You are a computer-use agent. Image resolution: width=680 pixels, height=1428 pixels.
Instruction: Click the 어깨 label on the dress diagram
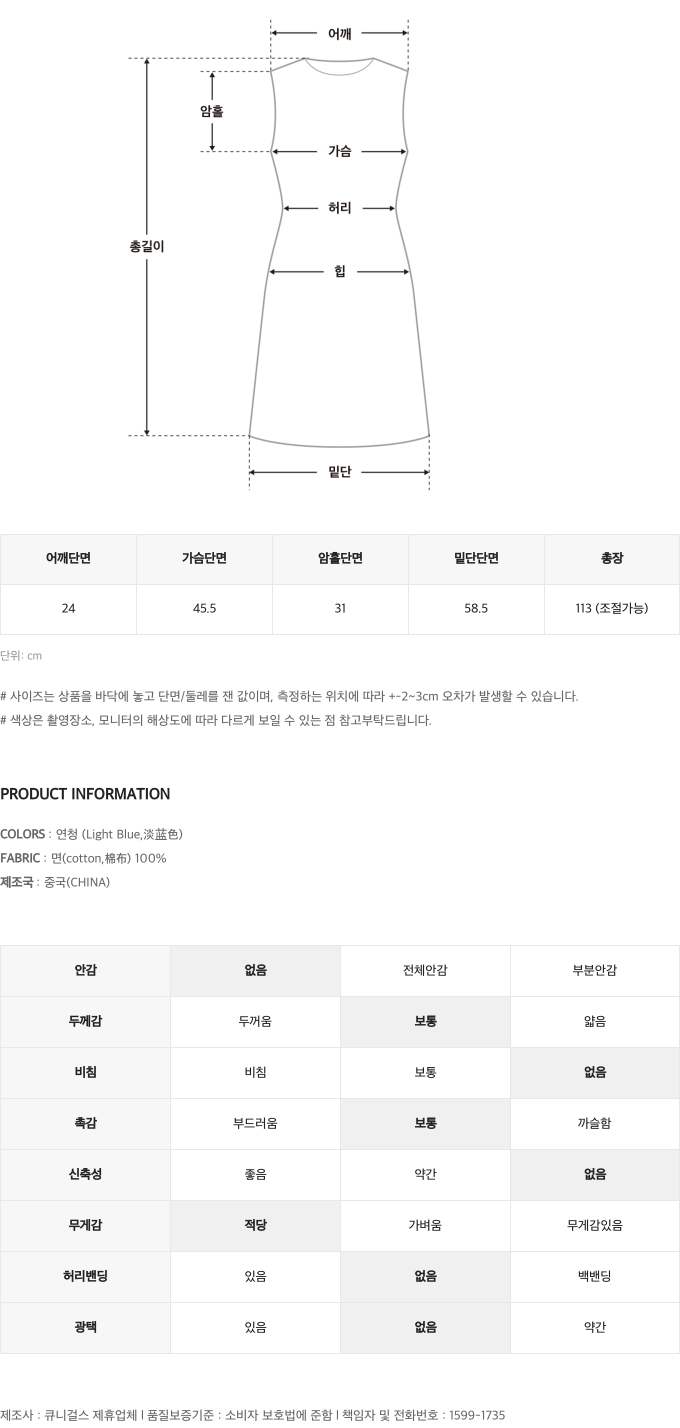coord(340,34)
